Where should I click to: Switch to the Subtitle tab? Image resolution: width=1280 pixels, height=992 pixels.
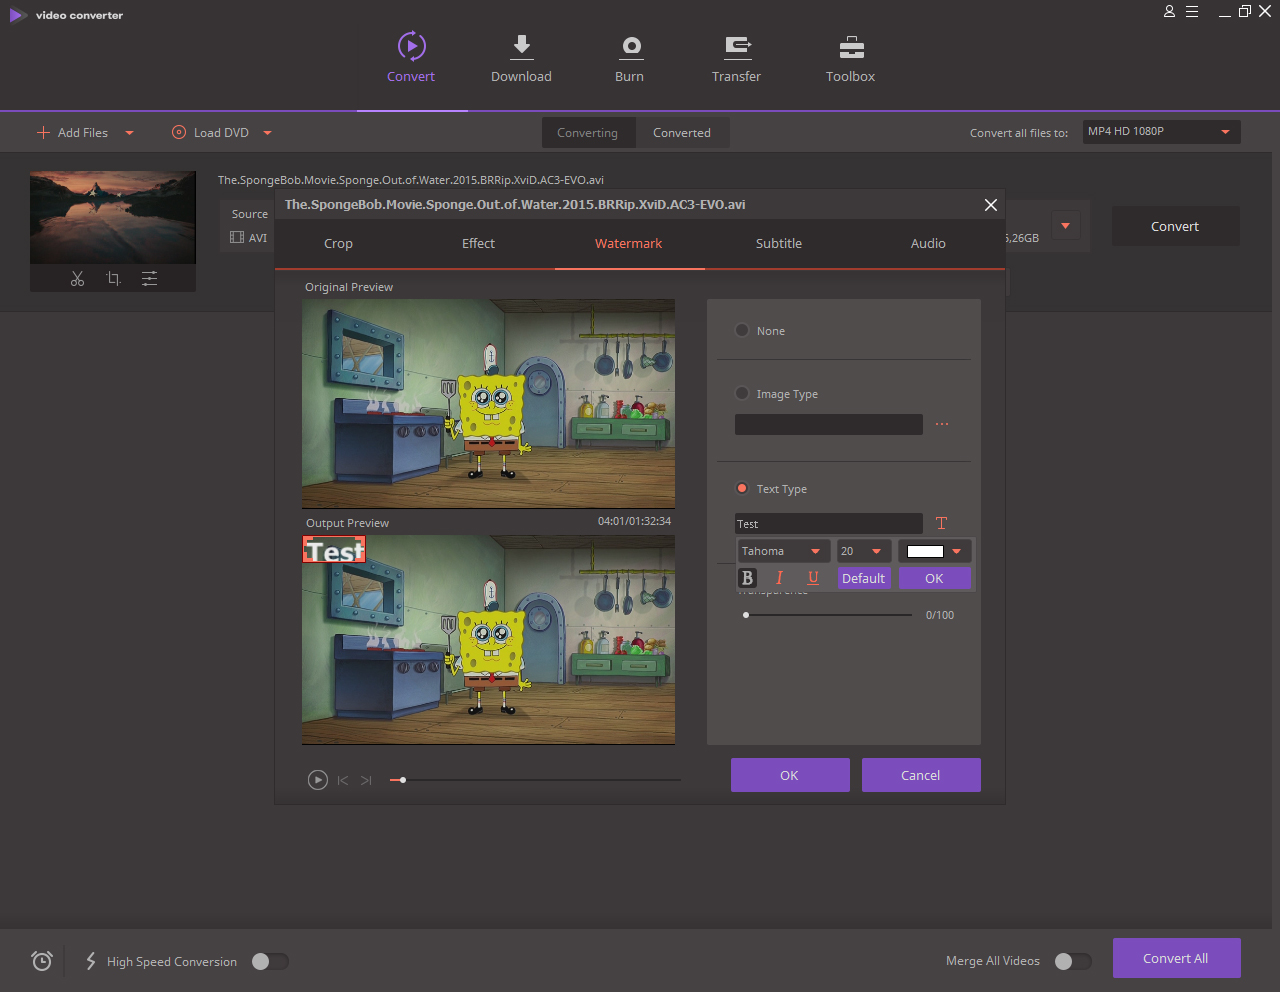[779, 243]
